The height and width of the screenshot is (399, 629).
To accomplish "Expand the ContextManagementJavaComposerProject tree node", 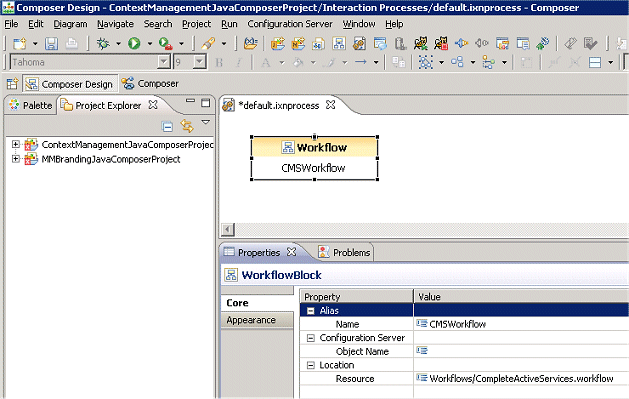I will (16, 144).
